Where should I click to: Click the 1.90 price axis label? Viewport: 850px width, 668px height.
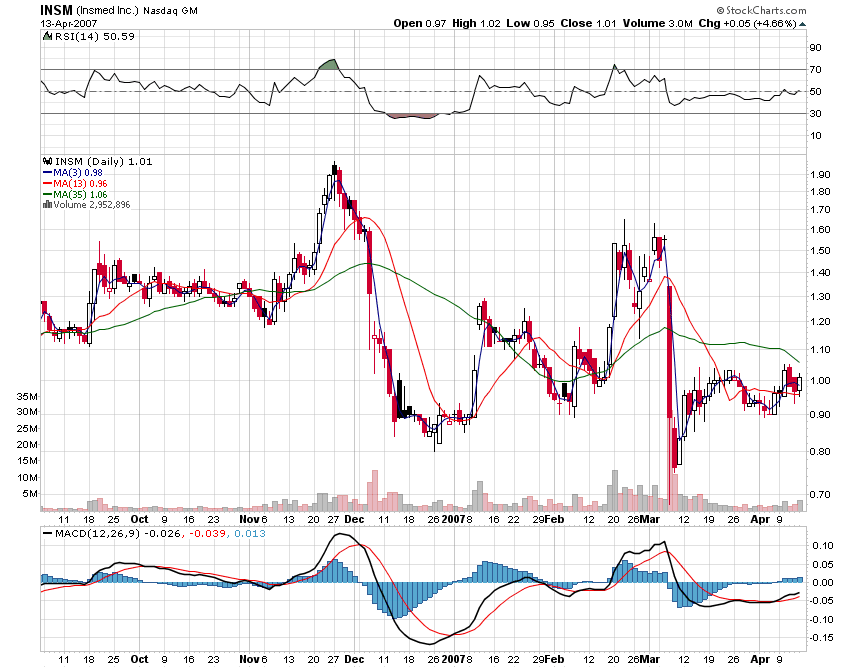coord(820,175)
